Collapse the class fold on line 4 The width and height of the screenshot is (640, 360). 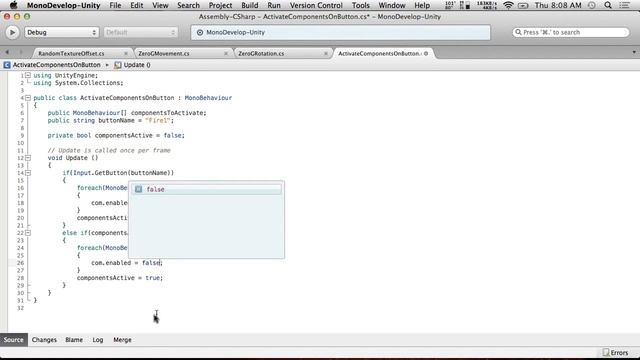coord(28,98)
